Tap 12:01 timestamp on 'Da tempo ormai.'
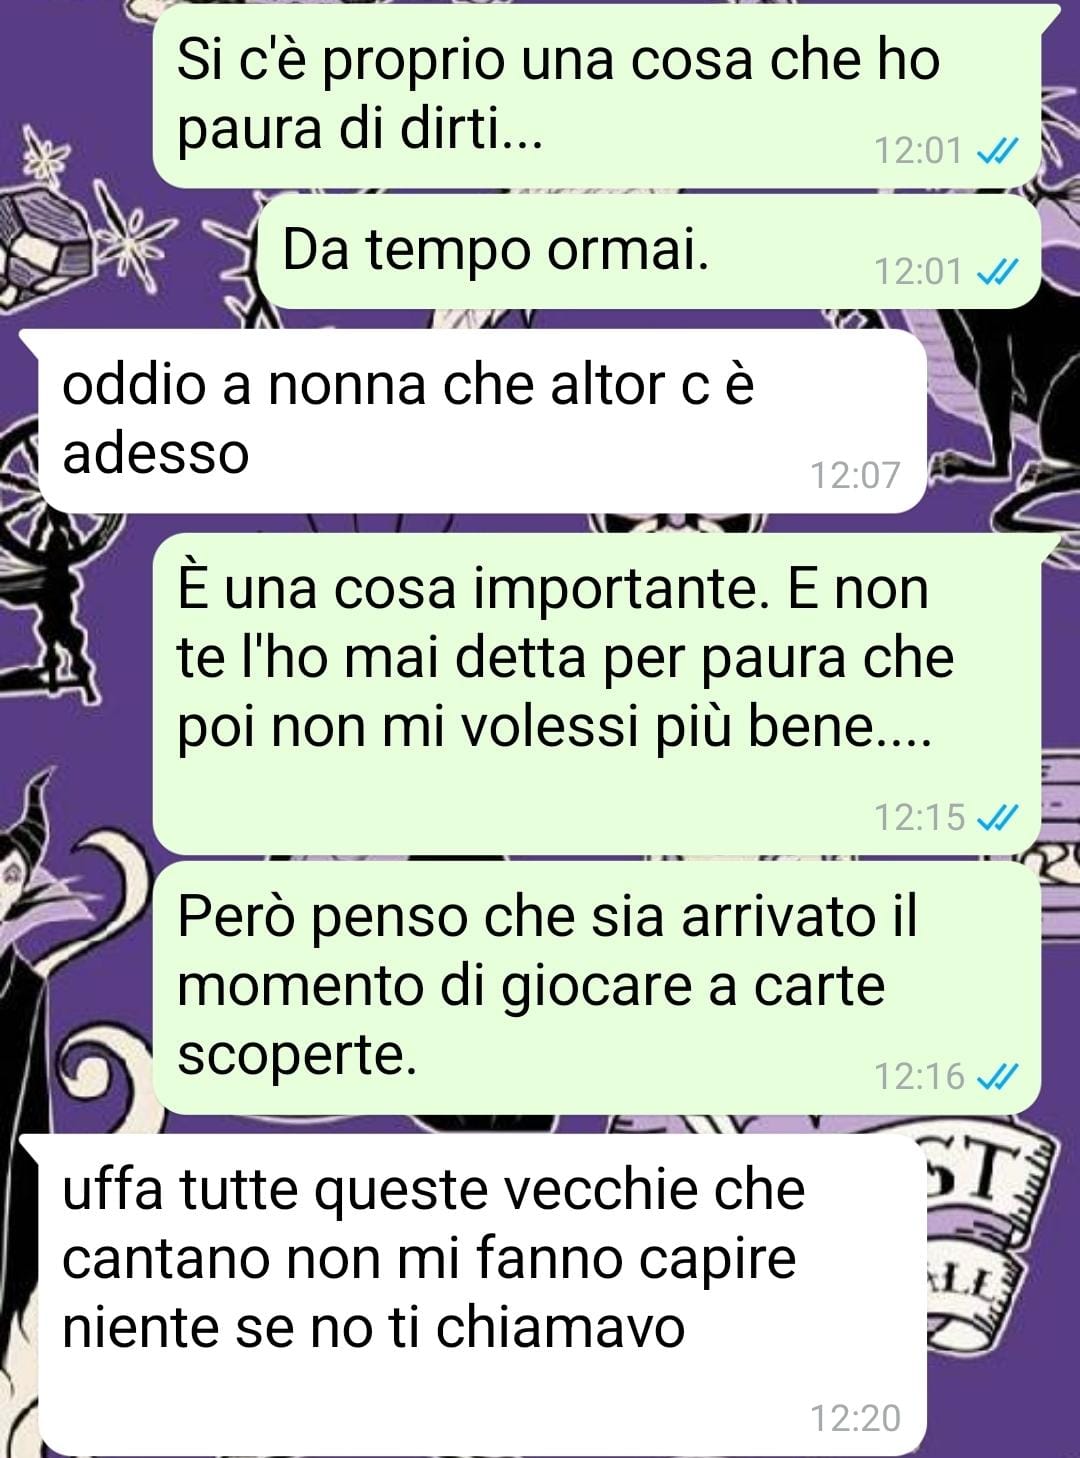The width and height of the screenshot is (1080, 1458). pos(919,271)
